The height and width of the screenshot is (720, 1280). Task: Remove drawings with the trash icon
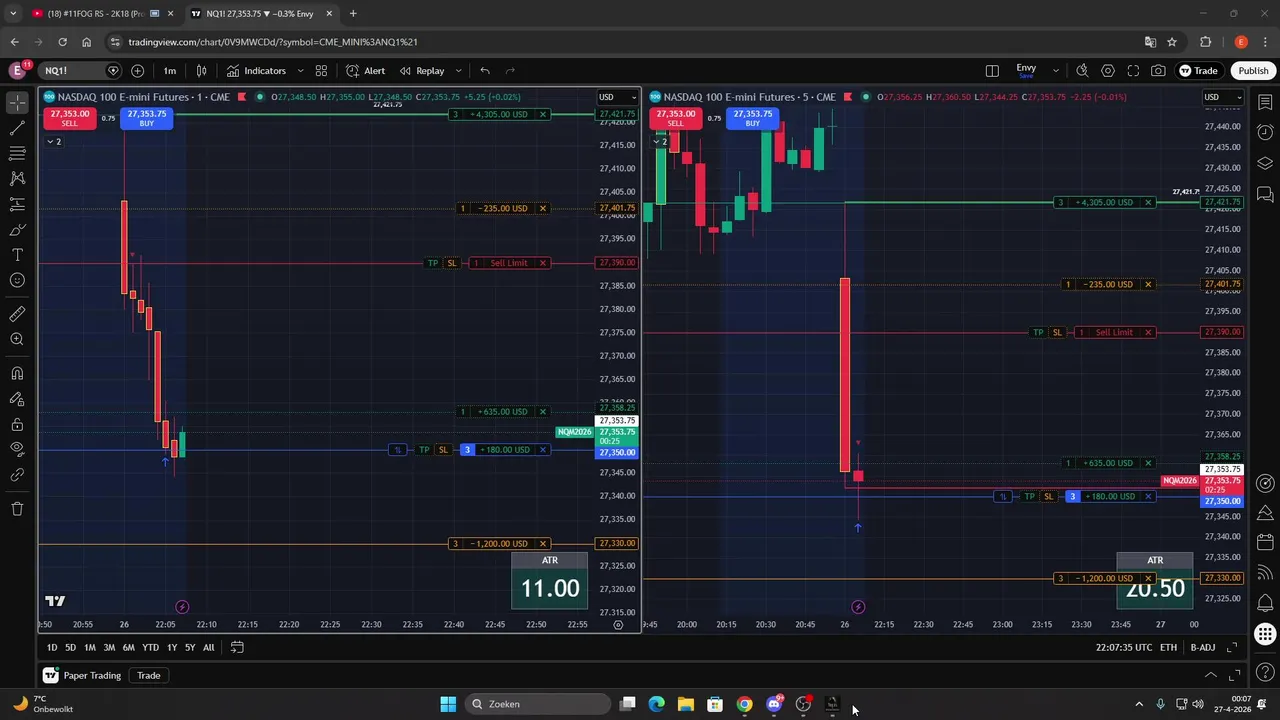(17, 509)
